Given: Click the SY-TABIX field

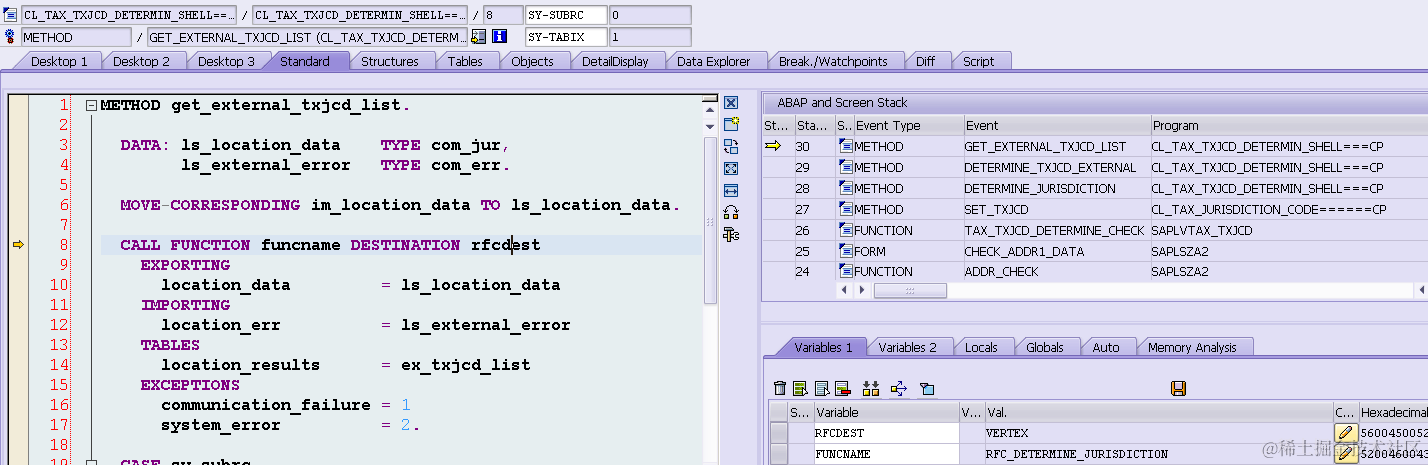Looking at the screenshot, I should click(x=566, y=37).
